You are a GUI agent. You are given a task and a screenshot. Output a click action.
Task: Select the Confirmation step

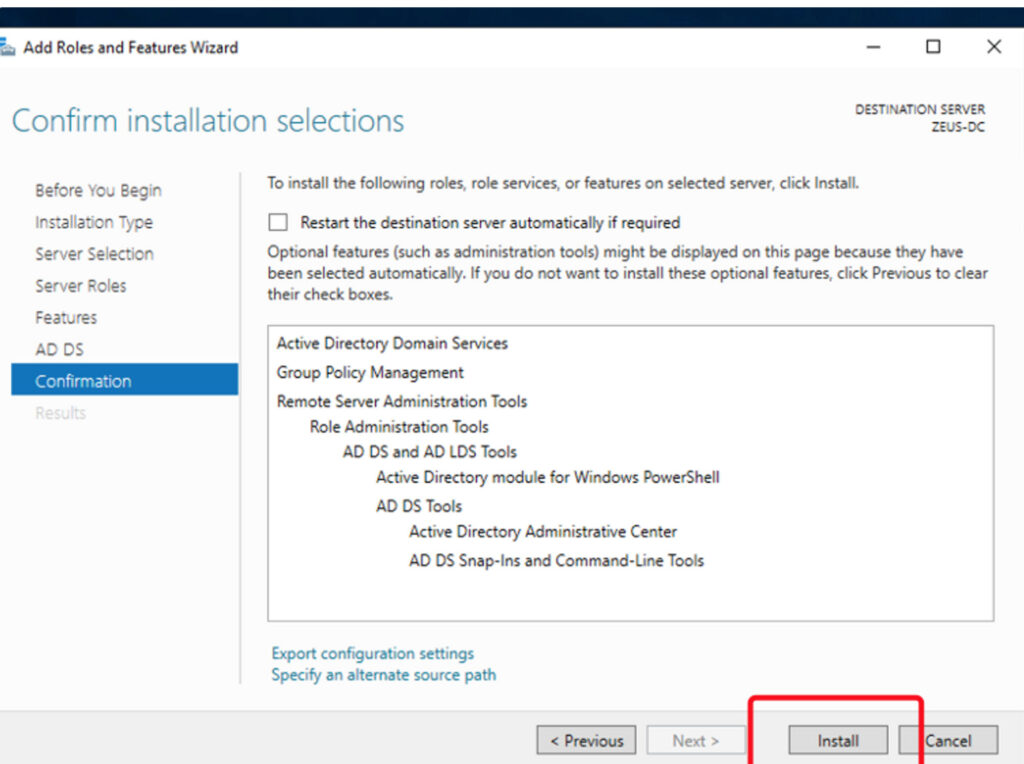click(x=83, y=381)
